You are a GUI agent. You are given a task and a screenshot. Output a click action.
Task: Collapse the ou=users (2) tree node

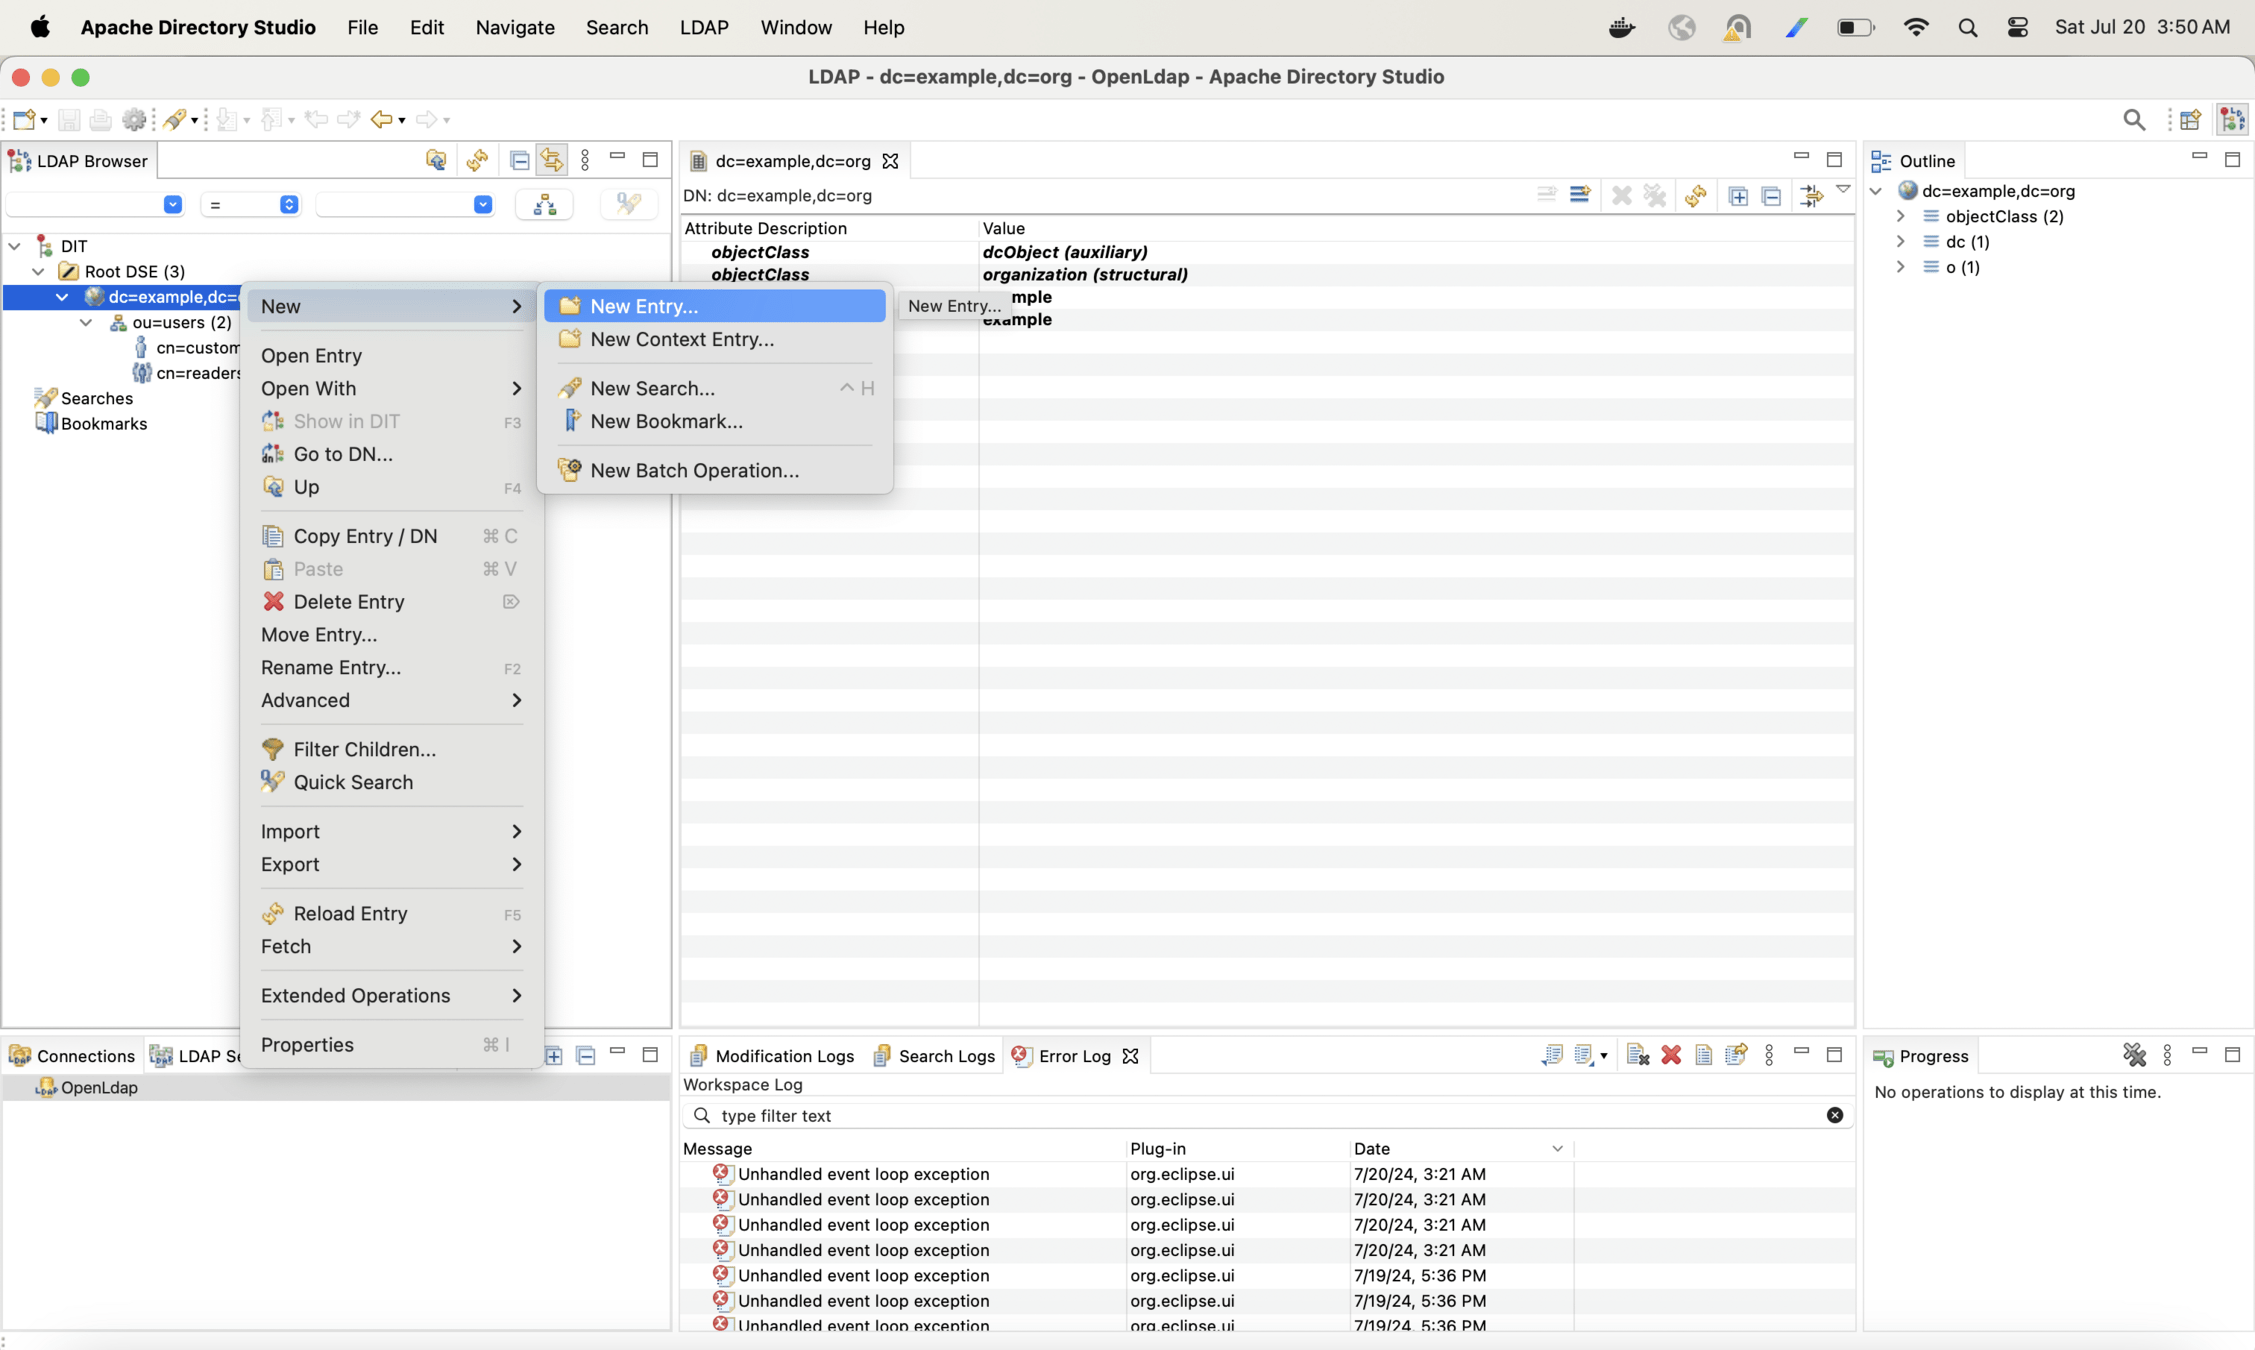point(86,322)
